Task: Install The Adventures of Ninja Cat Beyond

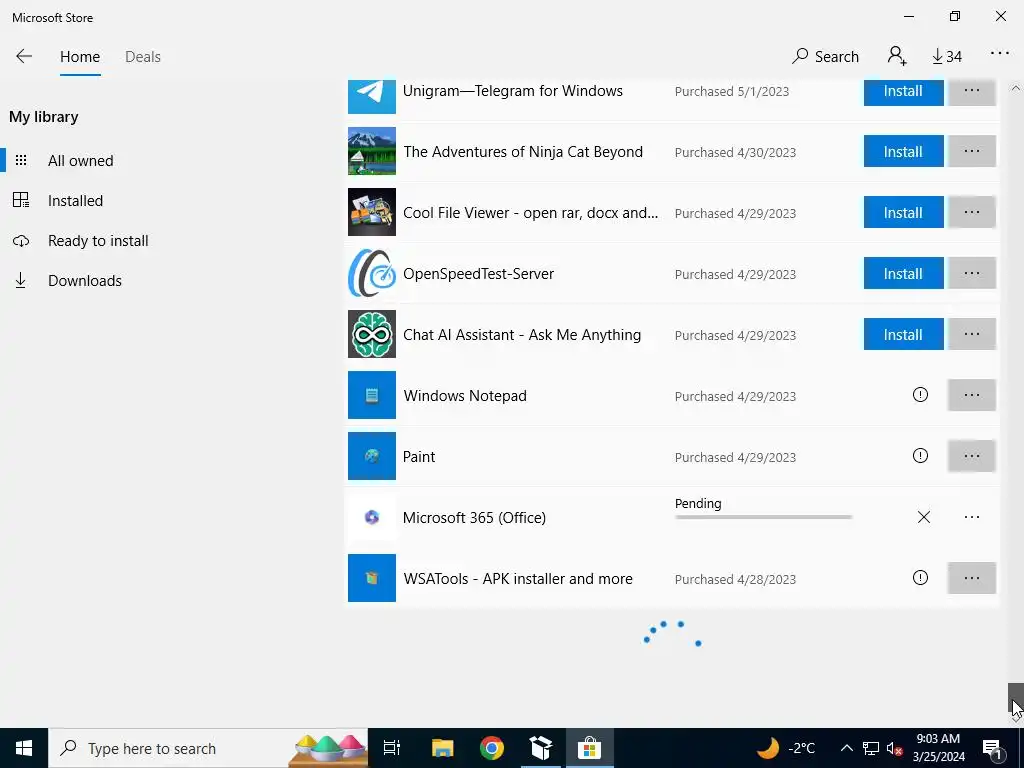Action: (903, 152)
